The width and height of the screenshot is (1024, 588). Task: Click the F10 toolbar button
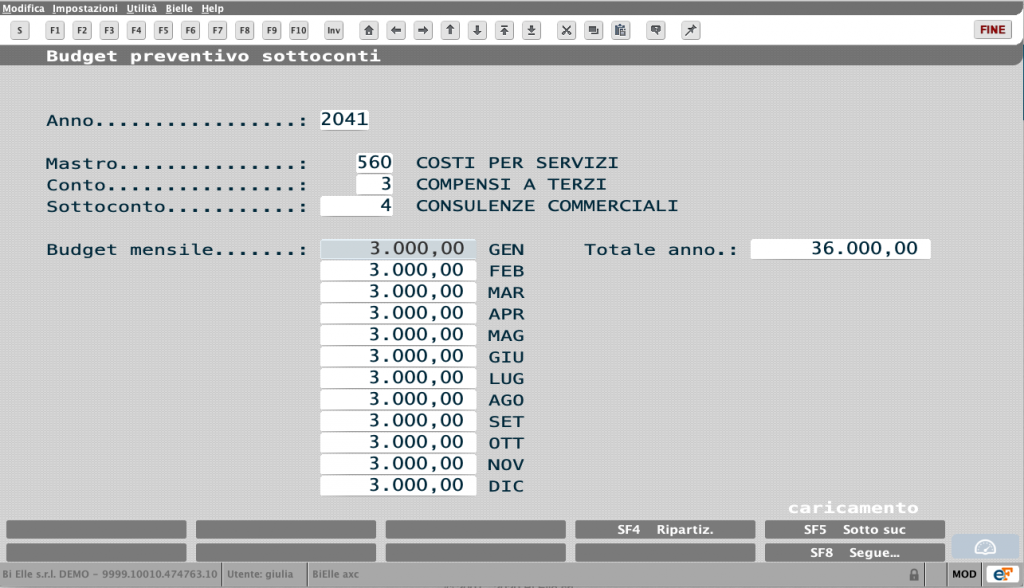pyautogui.click(x=298, y=30)
